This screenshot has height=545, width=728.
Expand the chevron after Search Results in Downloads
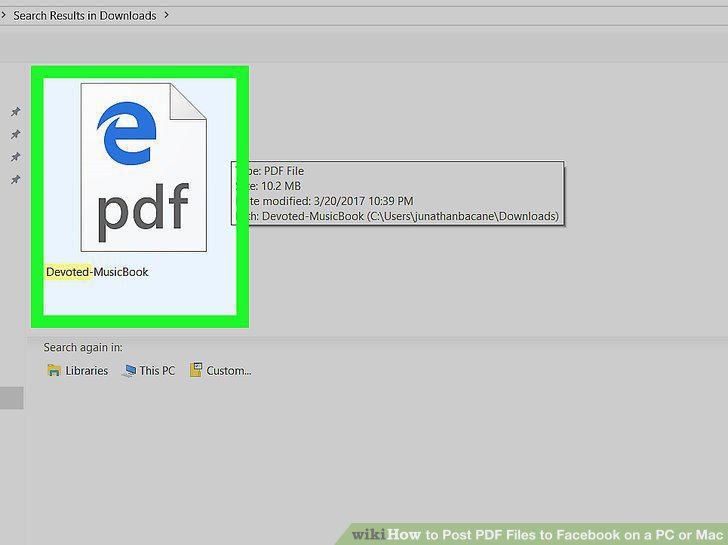pos(166,15)
